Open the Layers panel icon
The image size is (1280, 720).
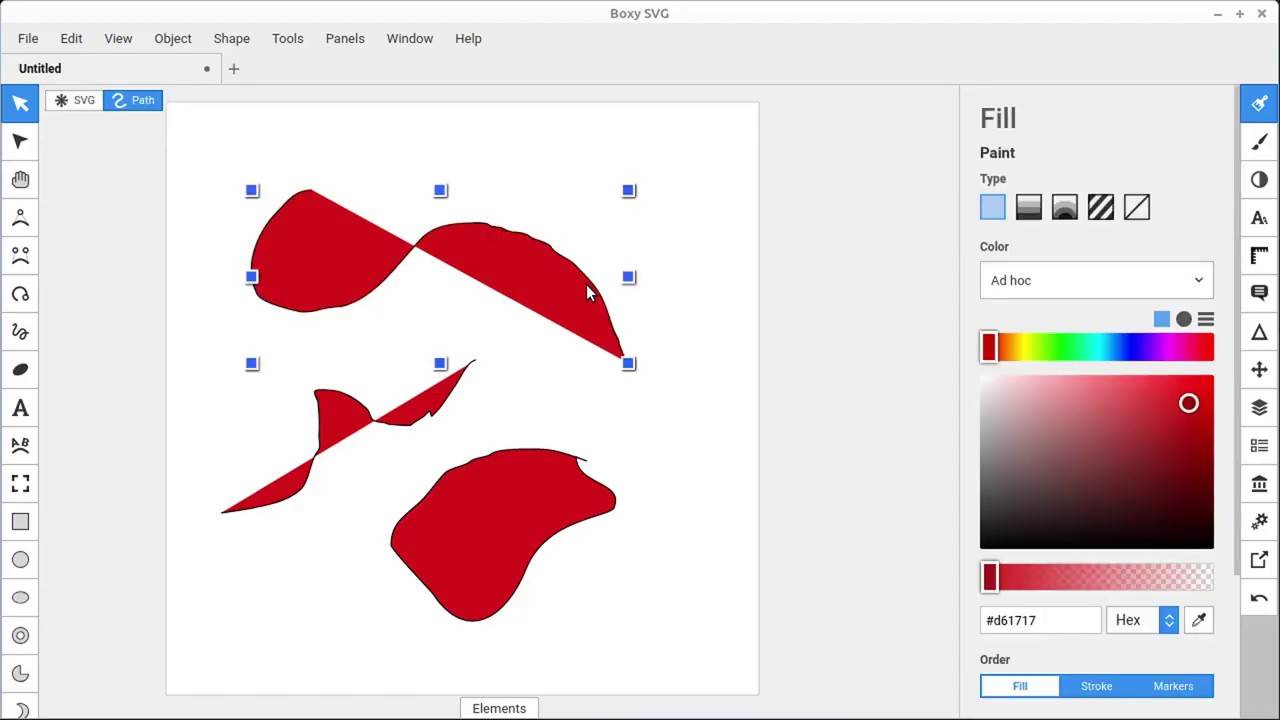1259,408
